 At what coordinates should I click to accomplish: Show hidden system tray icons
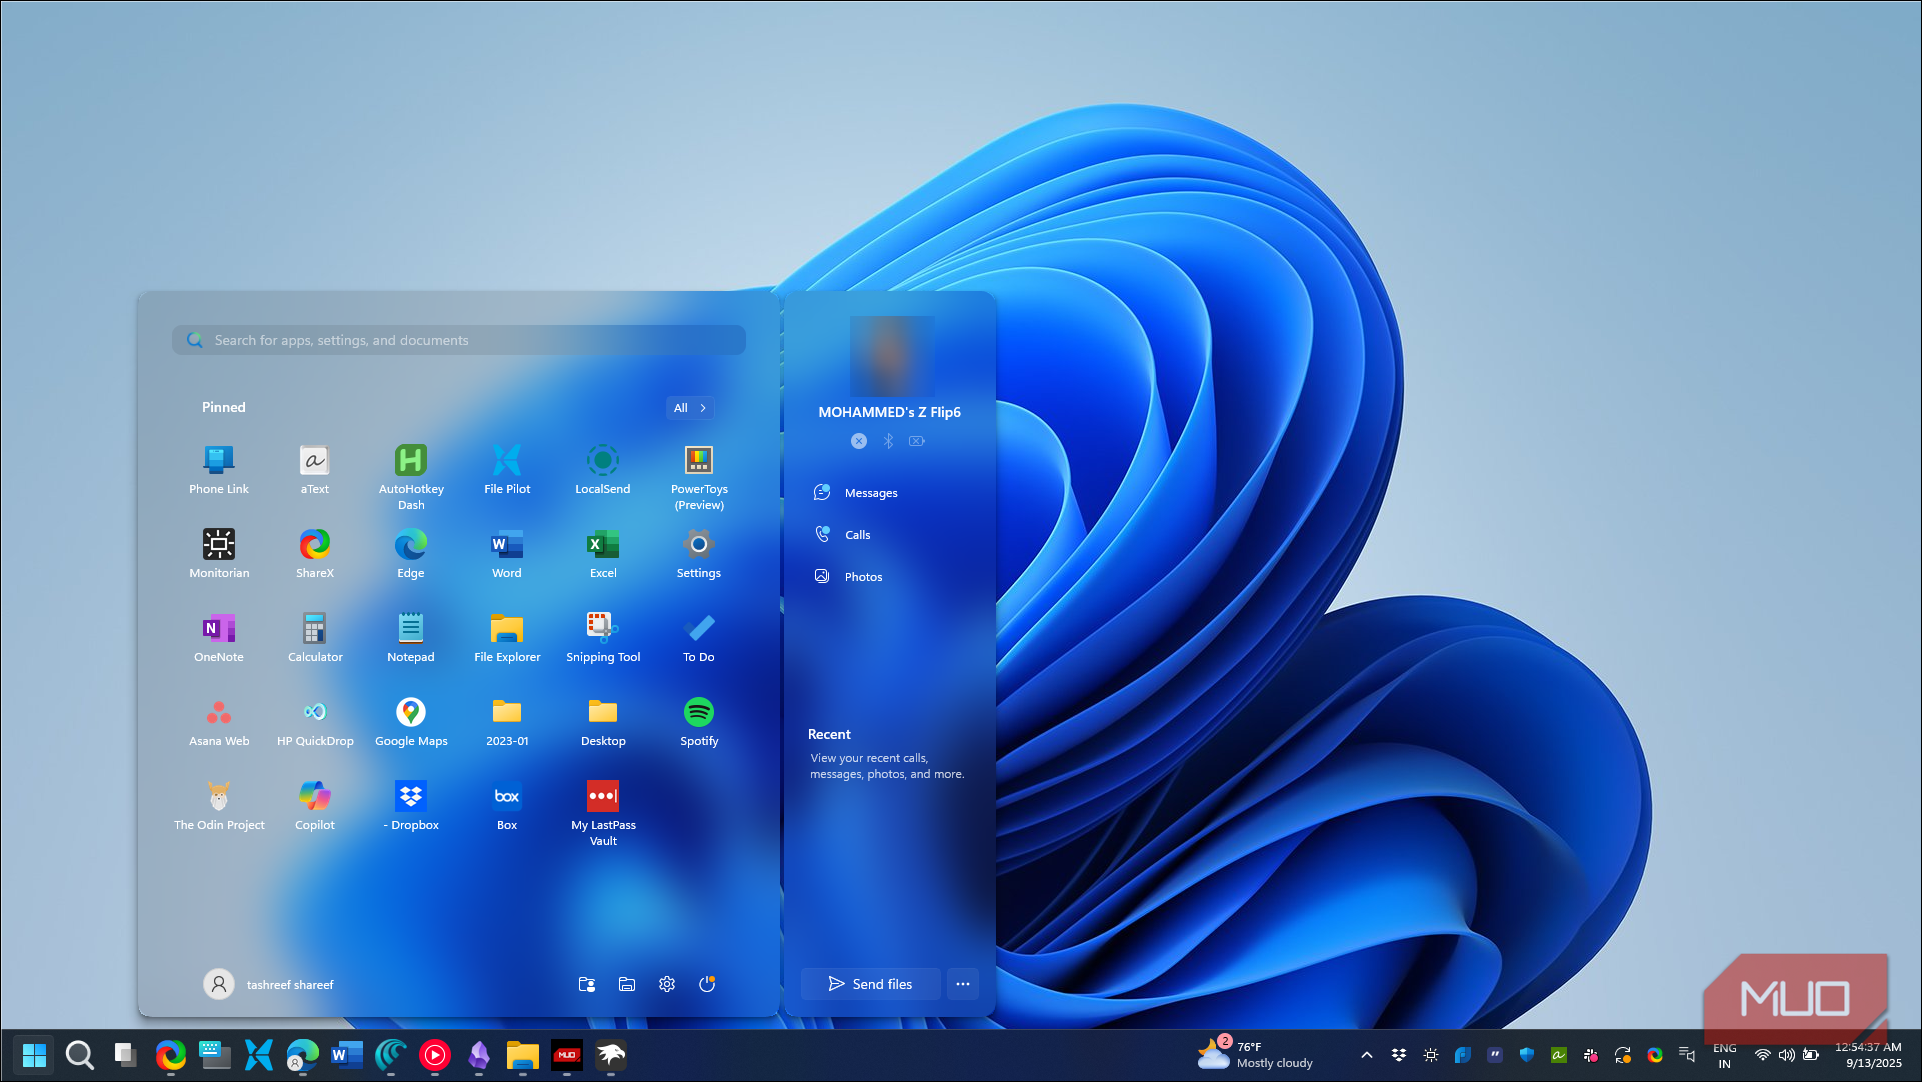(1367, 1055)
